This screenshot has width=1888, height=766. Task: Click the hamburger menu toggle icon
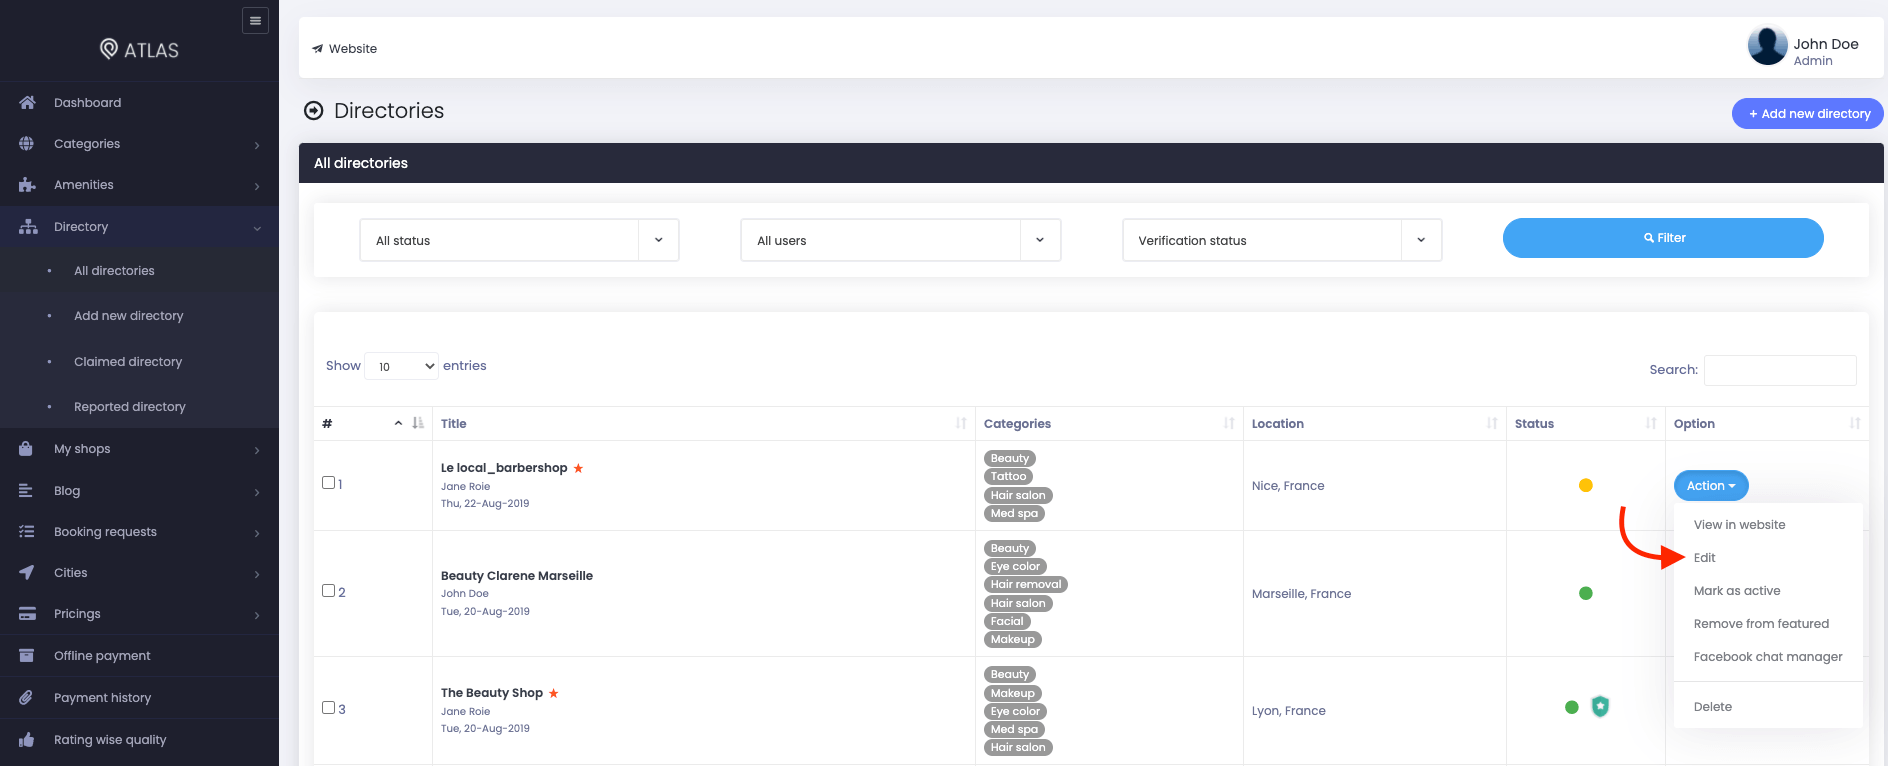click(x=255, y=20)
